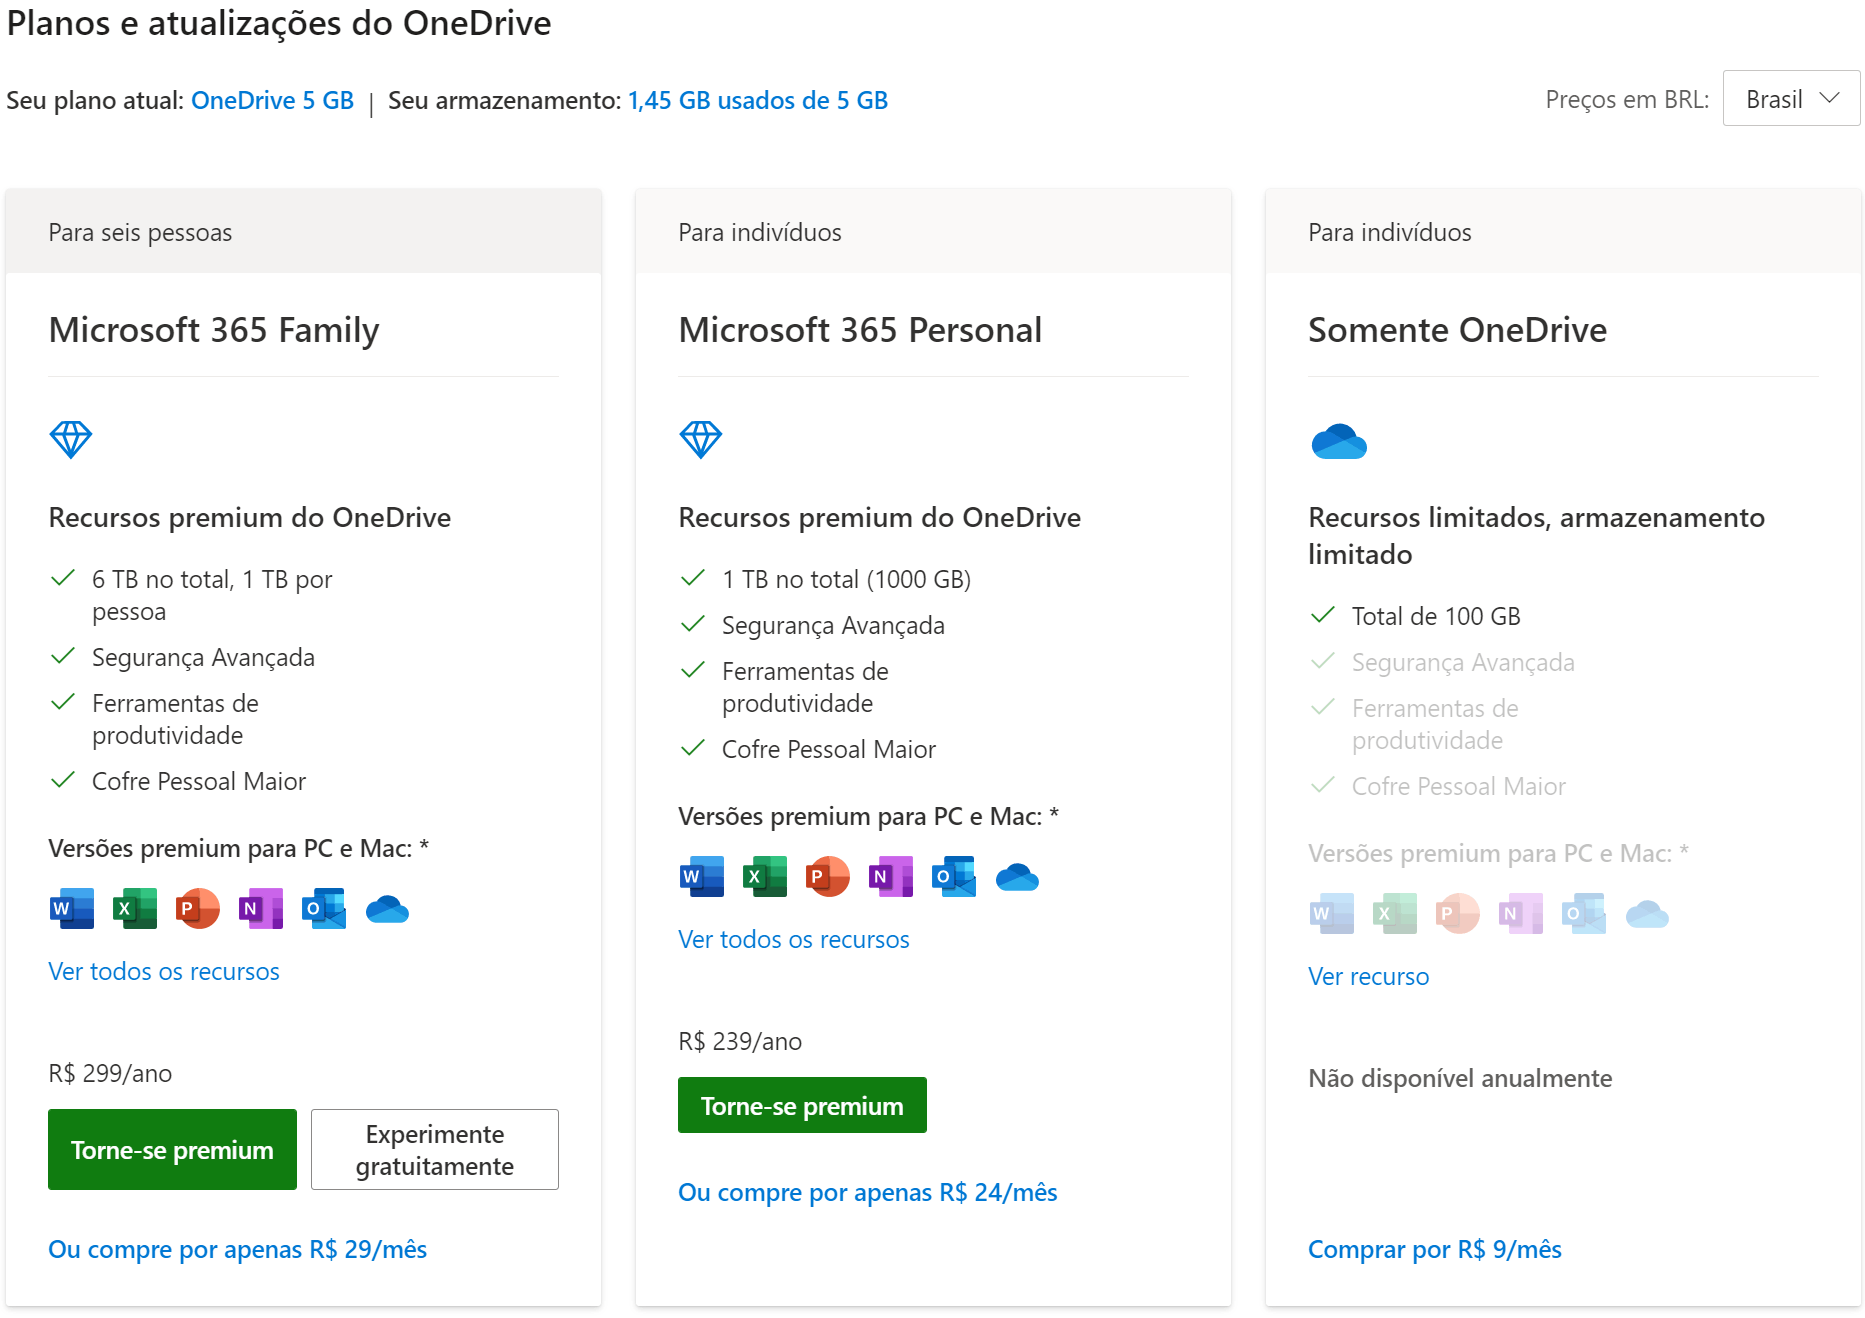The height and width of the screenshot is (1318, 1865).
Task: Click the premium diamond icon in Microsoft 365 Family
Action: (x=71, y=439)
